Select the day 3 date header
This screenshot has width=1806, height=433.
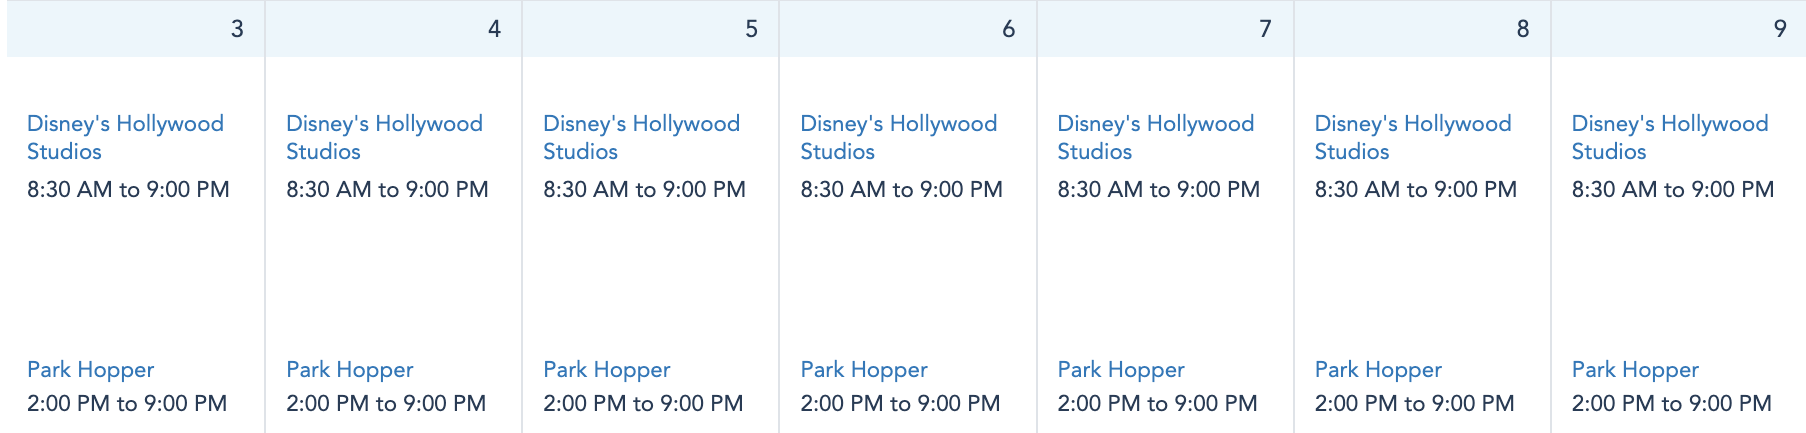[237, 29]
